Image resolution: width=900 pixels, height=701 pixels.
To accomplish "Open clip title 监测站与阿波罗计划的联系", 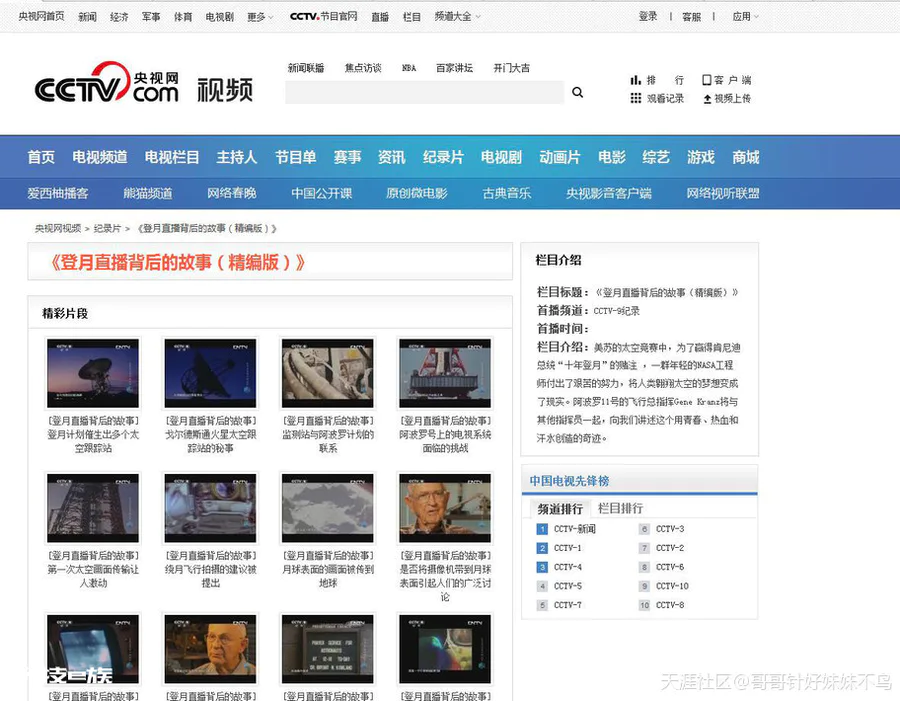I will [x=328, y=435].
